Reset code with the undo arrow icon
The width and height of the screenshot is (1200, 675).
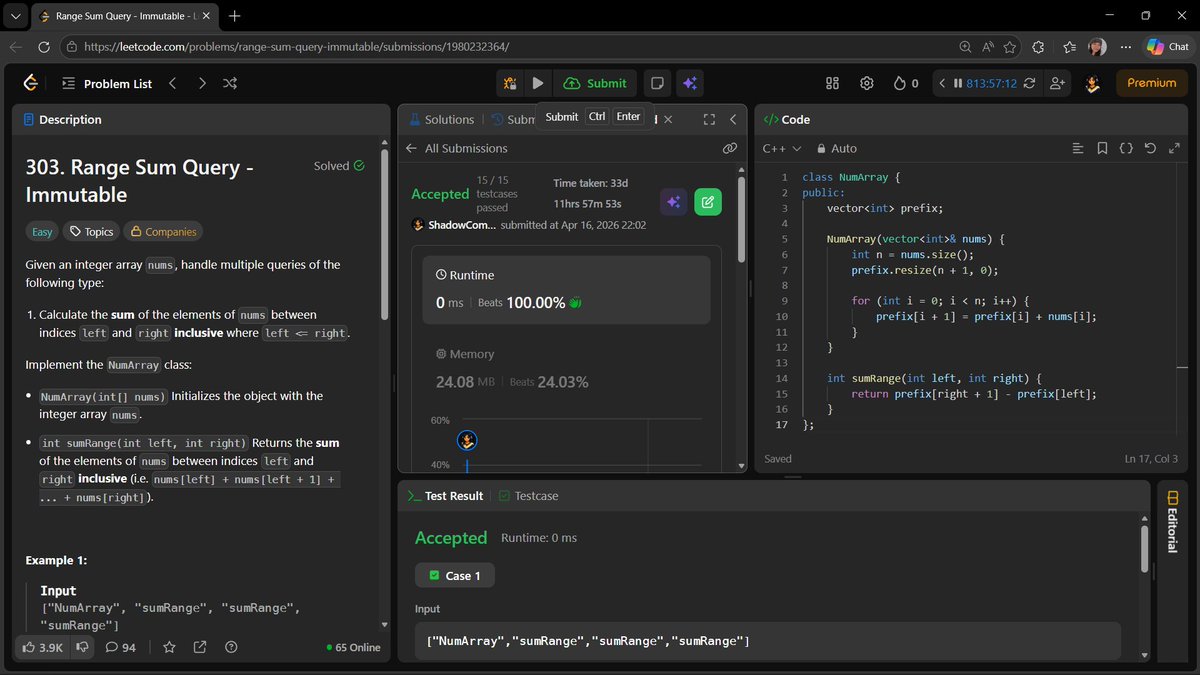click(1149, 147)
